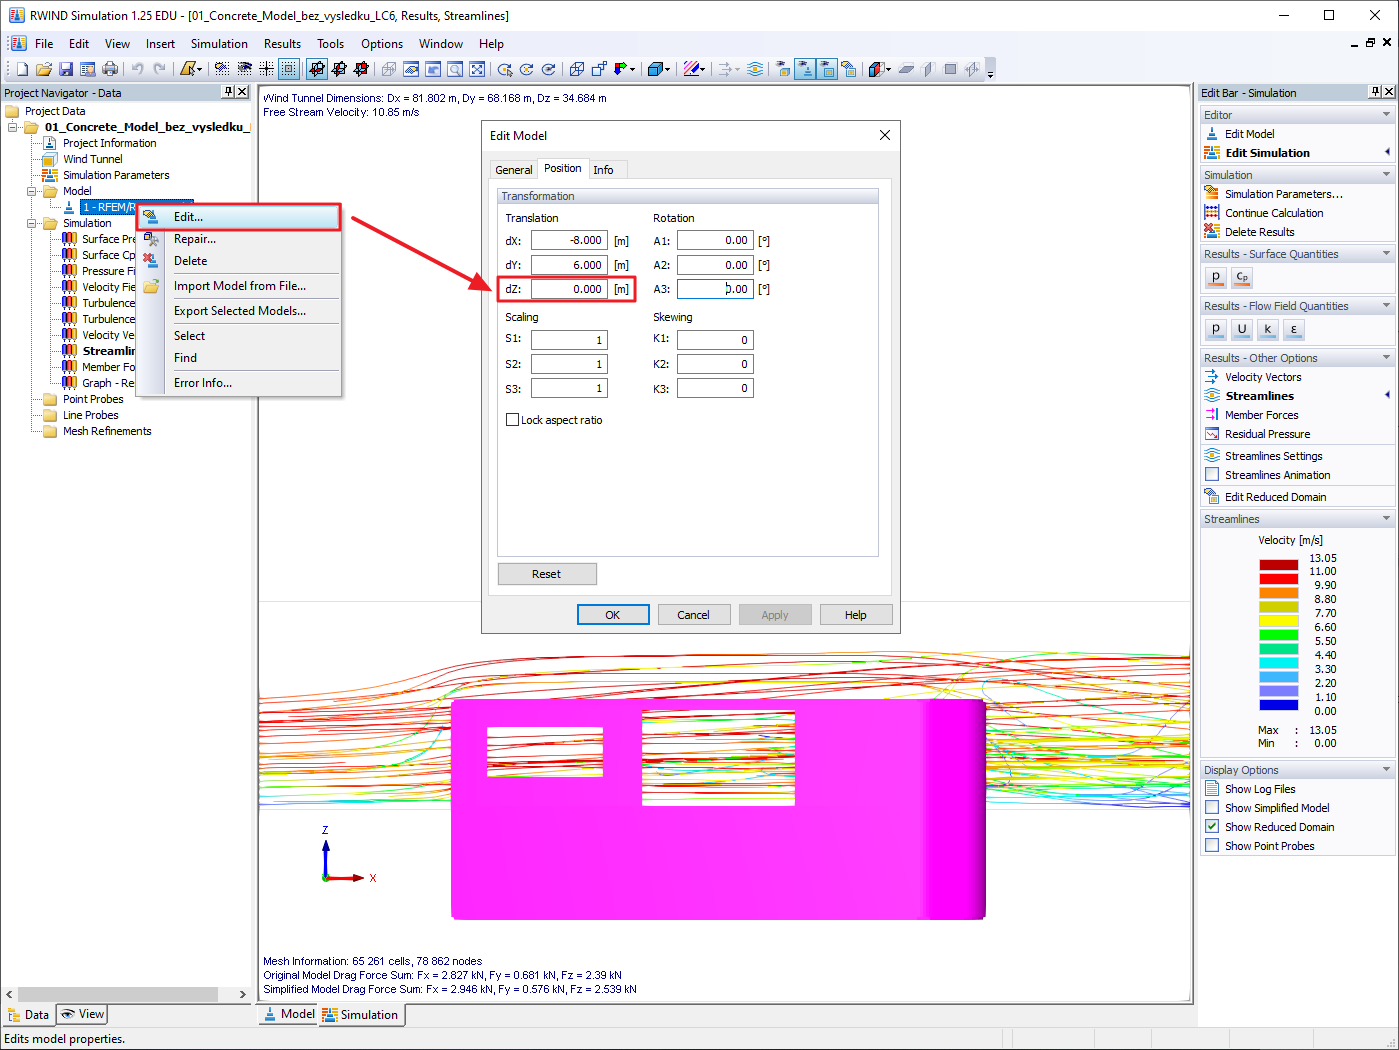Show the U velocity flow field result
Screen dimensions: 1399x1050
click(x=1241, y=329)
